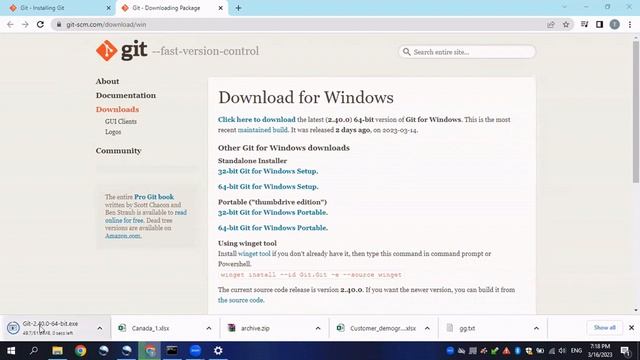Go forward using browser forward arrow
The width and height of the screenshot is (640, 360).
(25, 24)
